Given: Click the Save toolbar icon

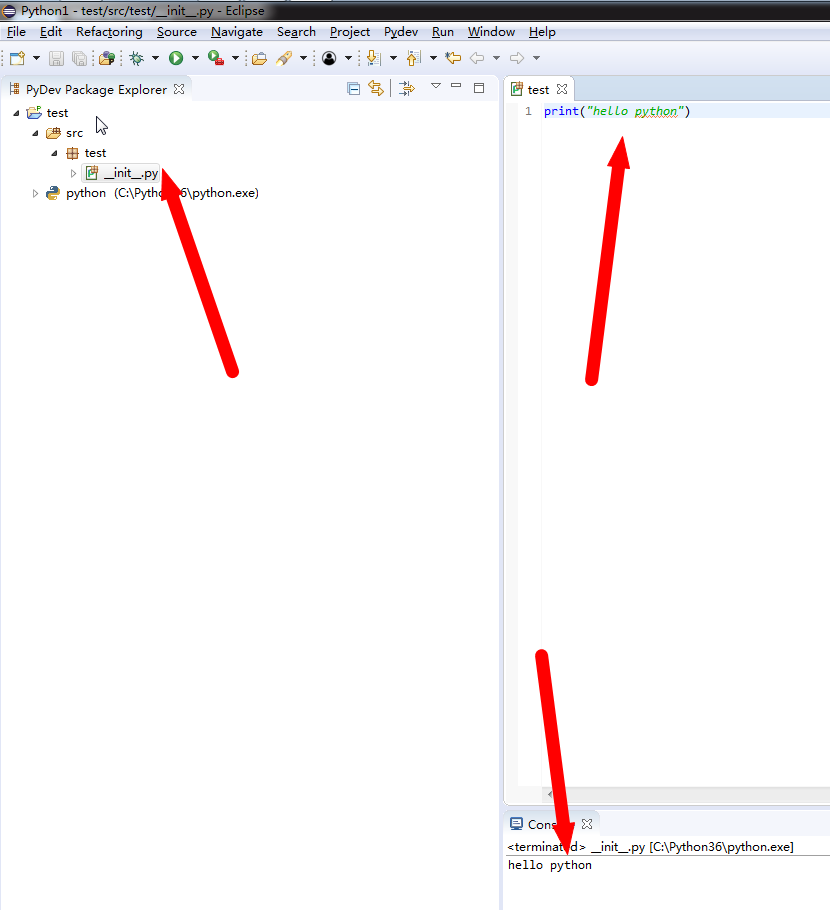Looking at the screenshot, I should [x=56, y=58].
